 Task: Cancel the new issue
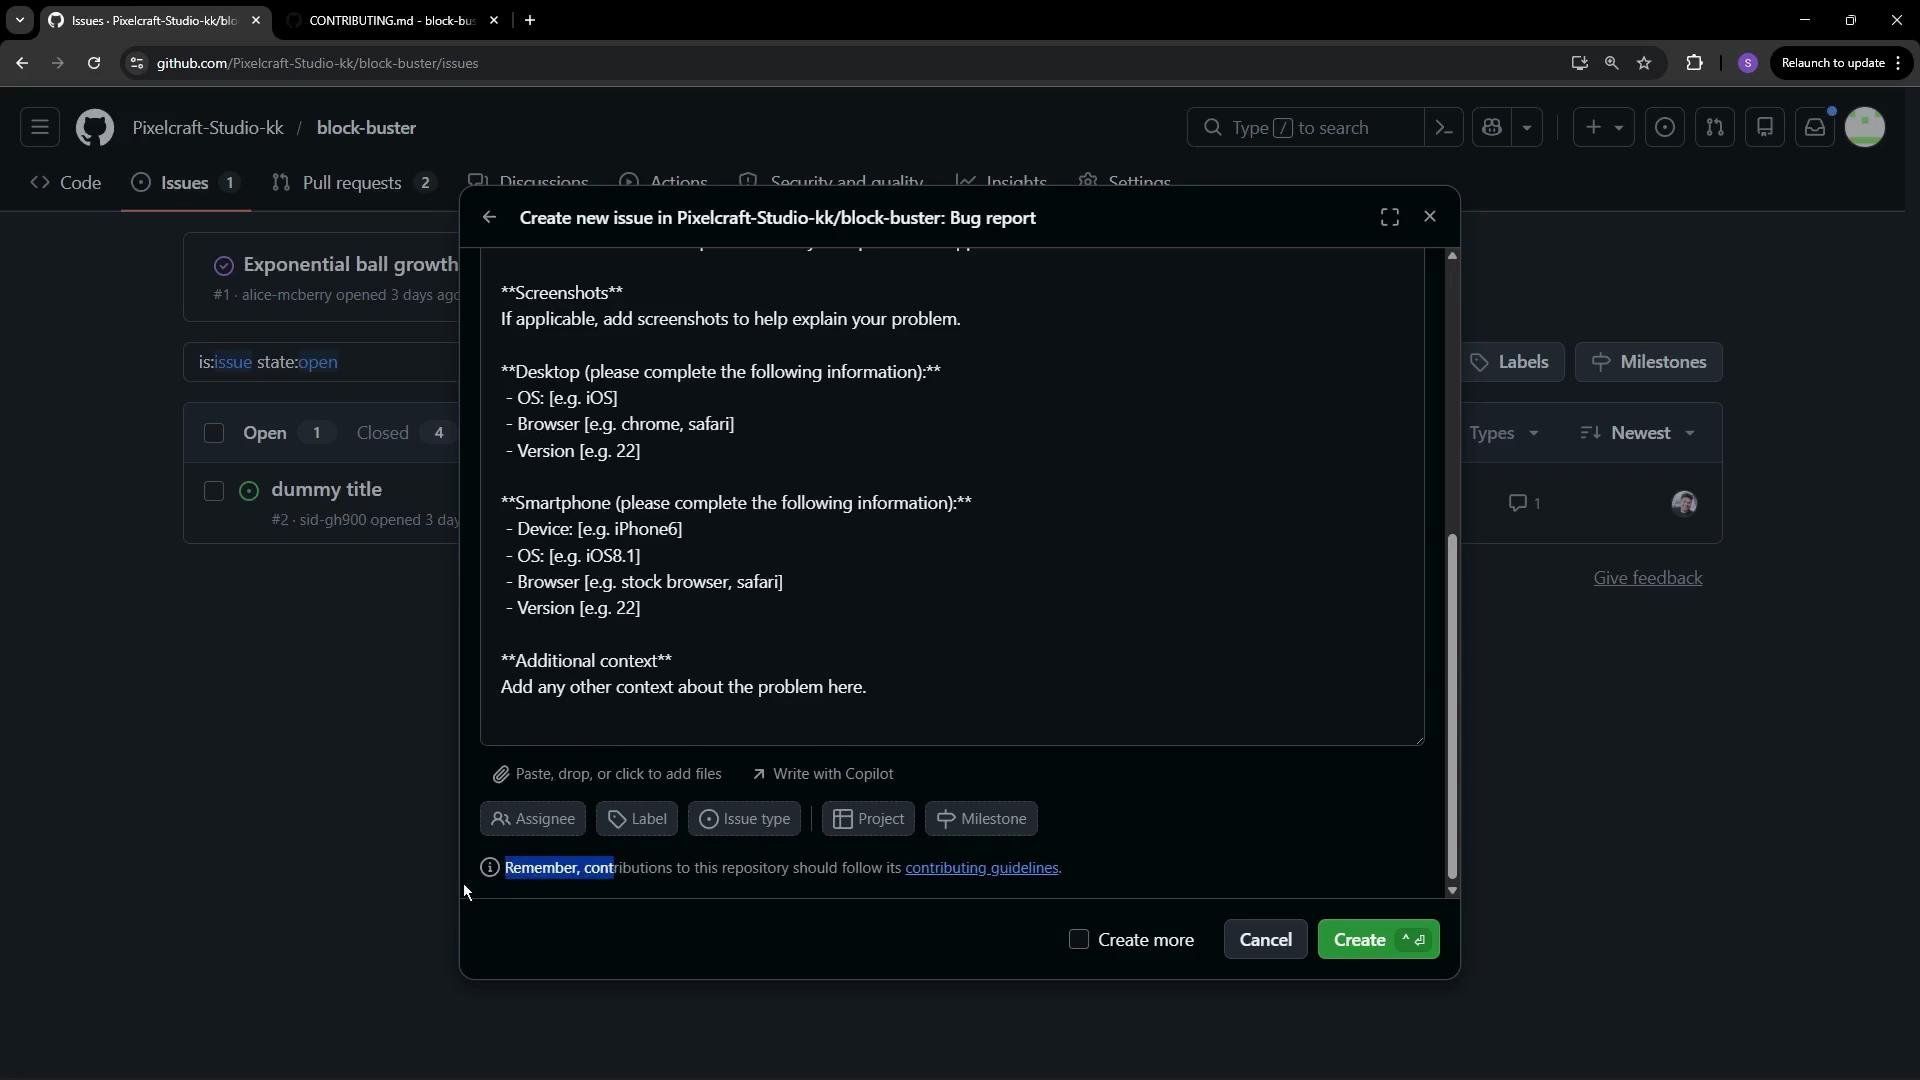click(x=1265, y=940)
